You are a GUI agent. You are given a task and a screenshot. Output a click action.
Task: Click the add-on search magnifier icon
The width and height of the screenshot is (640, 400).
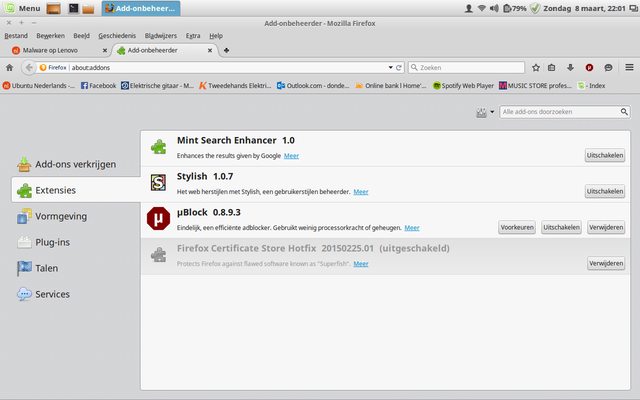point(624,112)
